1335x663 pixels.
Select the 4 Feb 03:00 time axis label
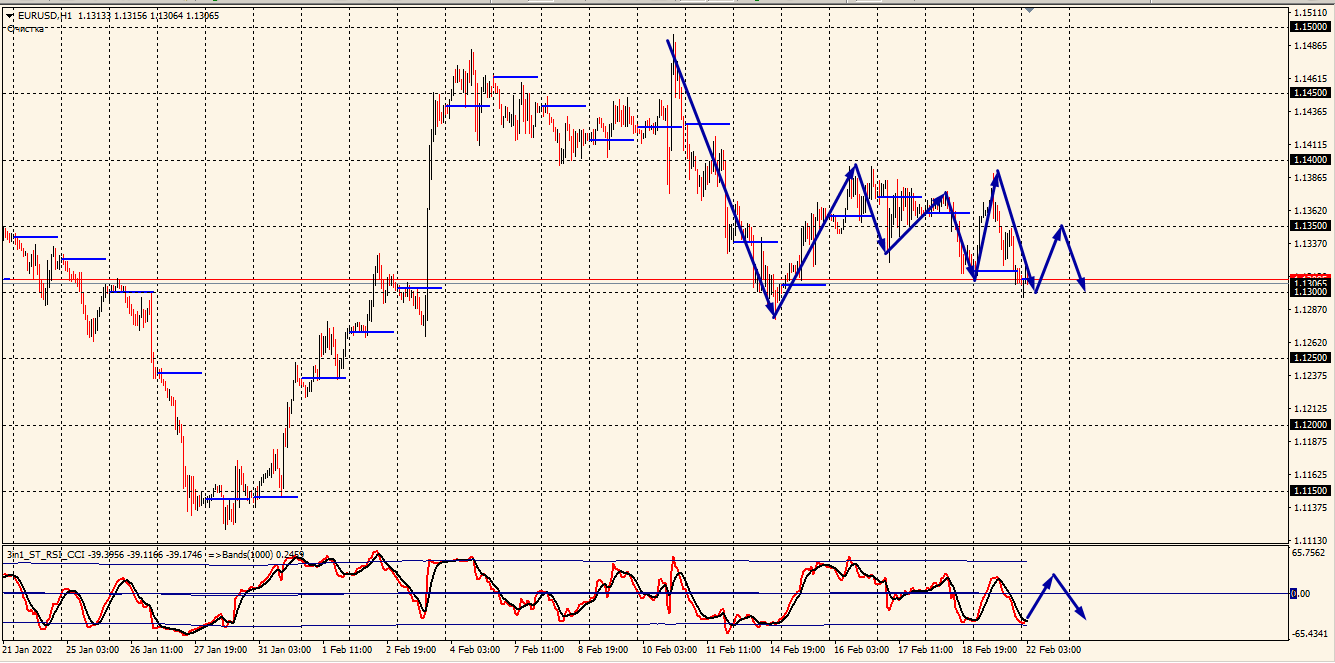[x=474, y=650]
